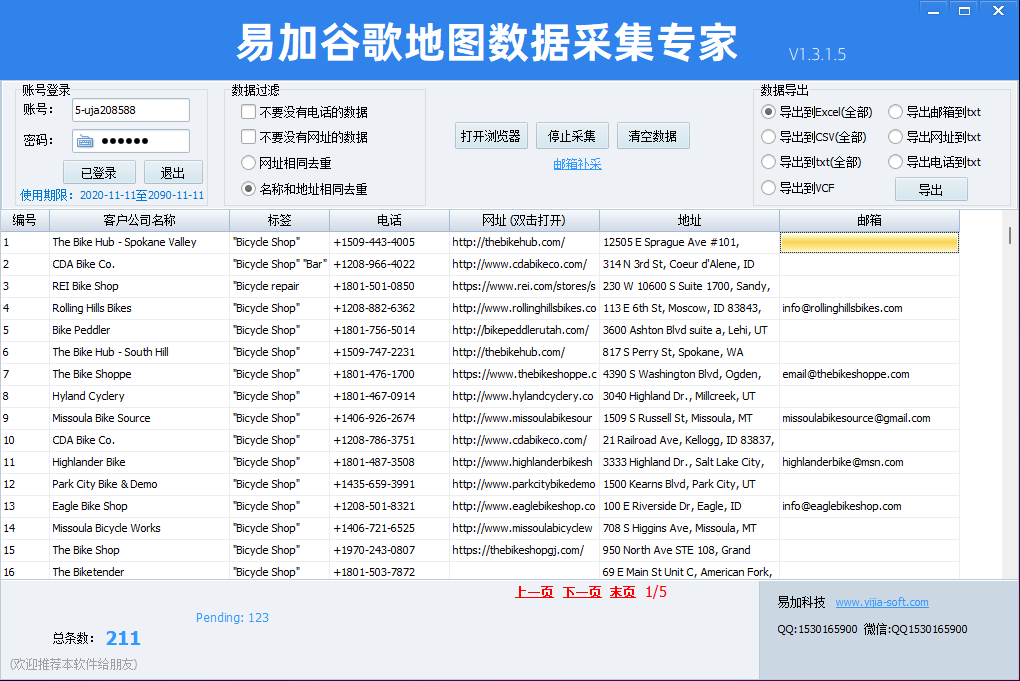The image size is (1020, 681).
Task: Sort by 客户公司名称 column header
Action: [139, 220]
